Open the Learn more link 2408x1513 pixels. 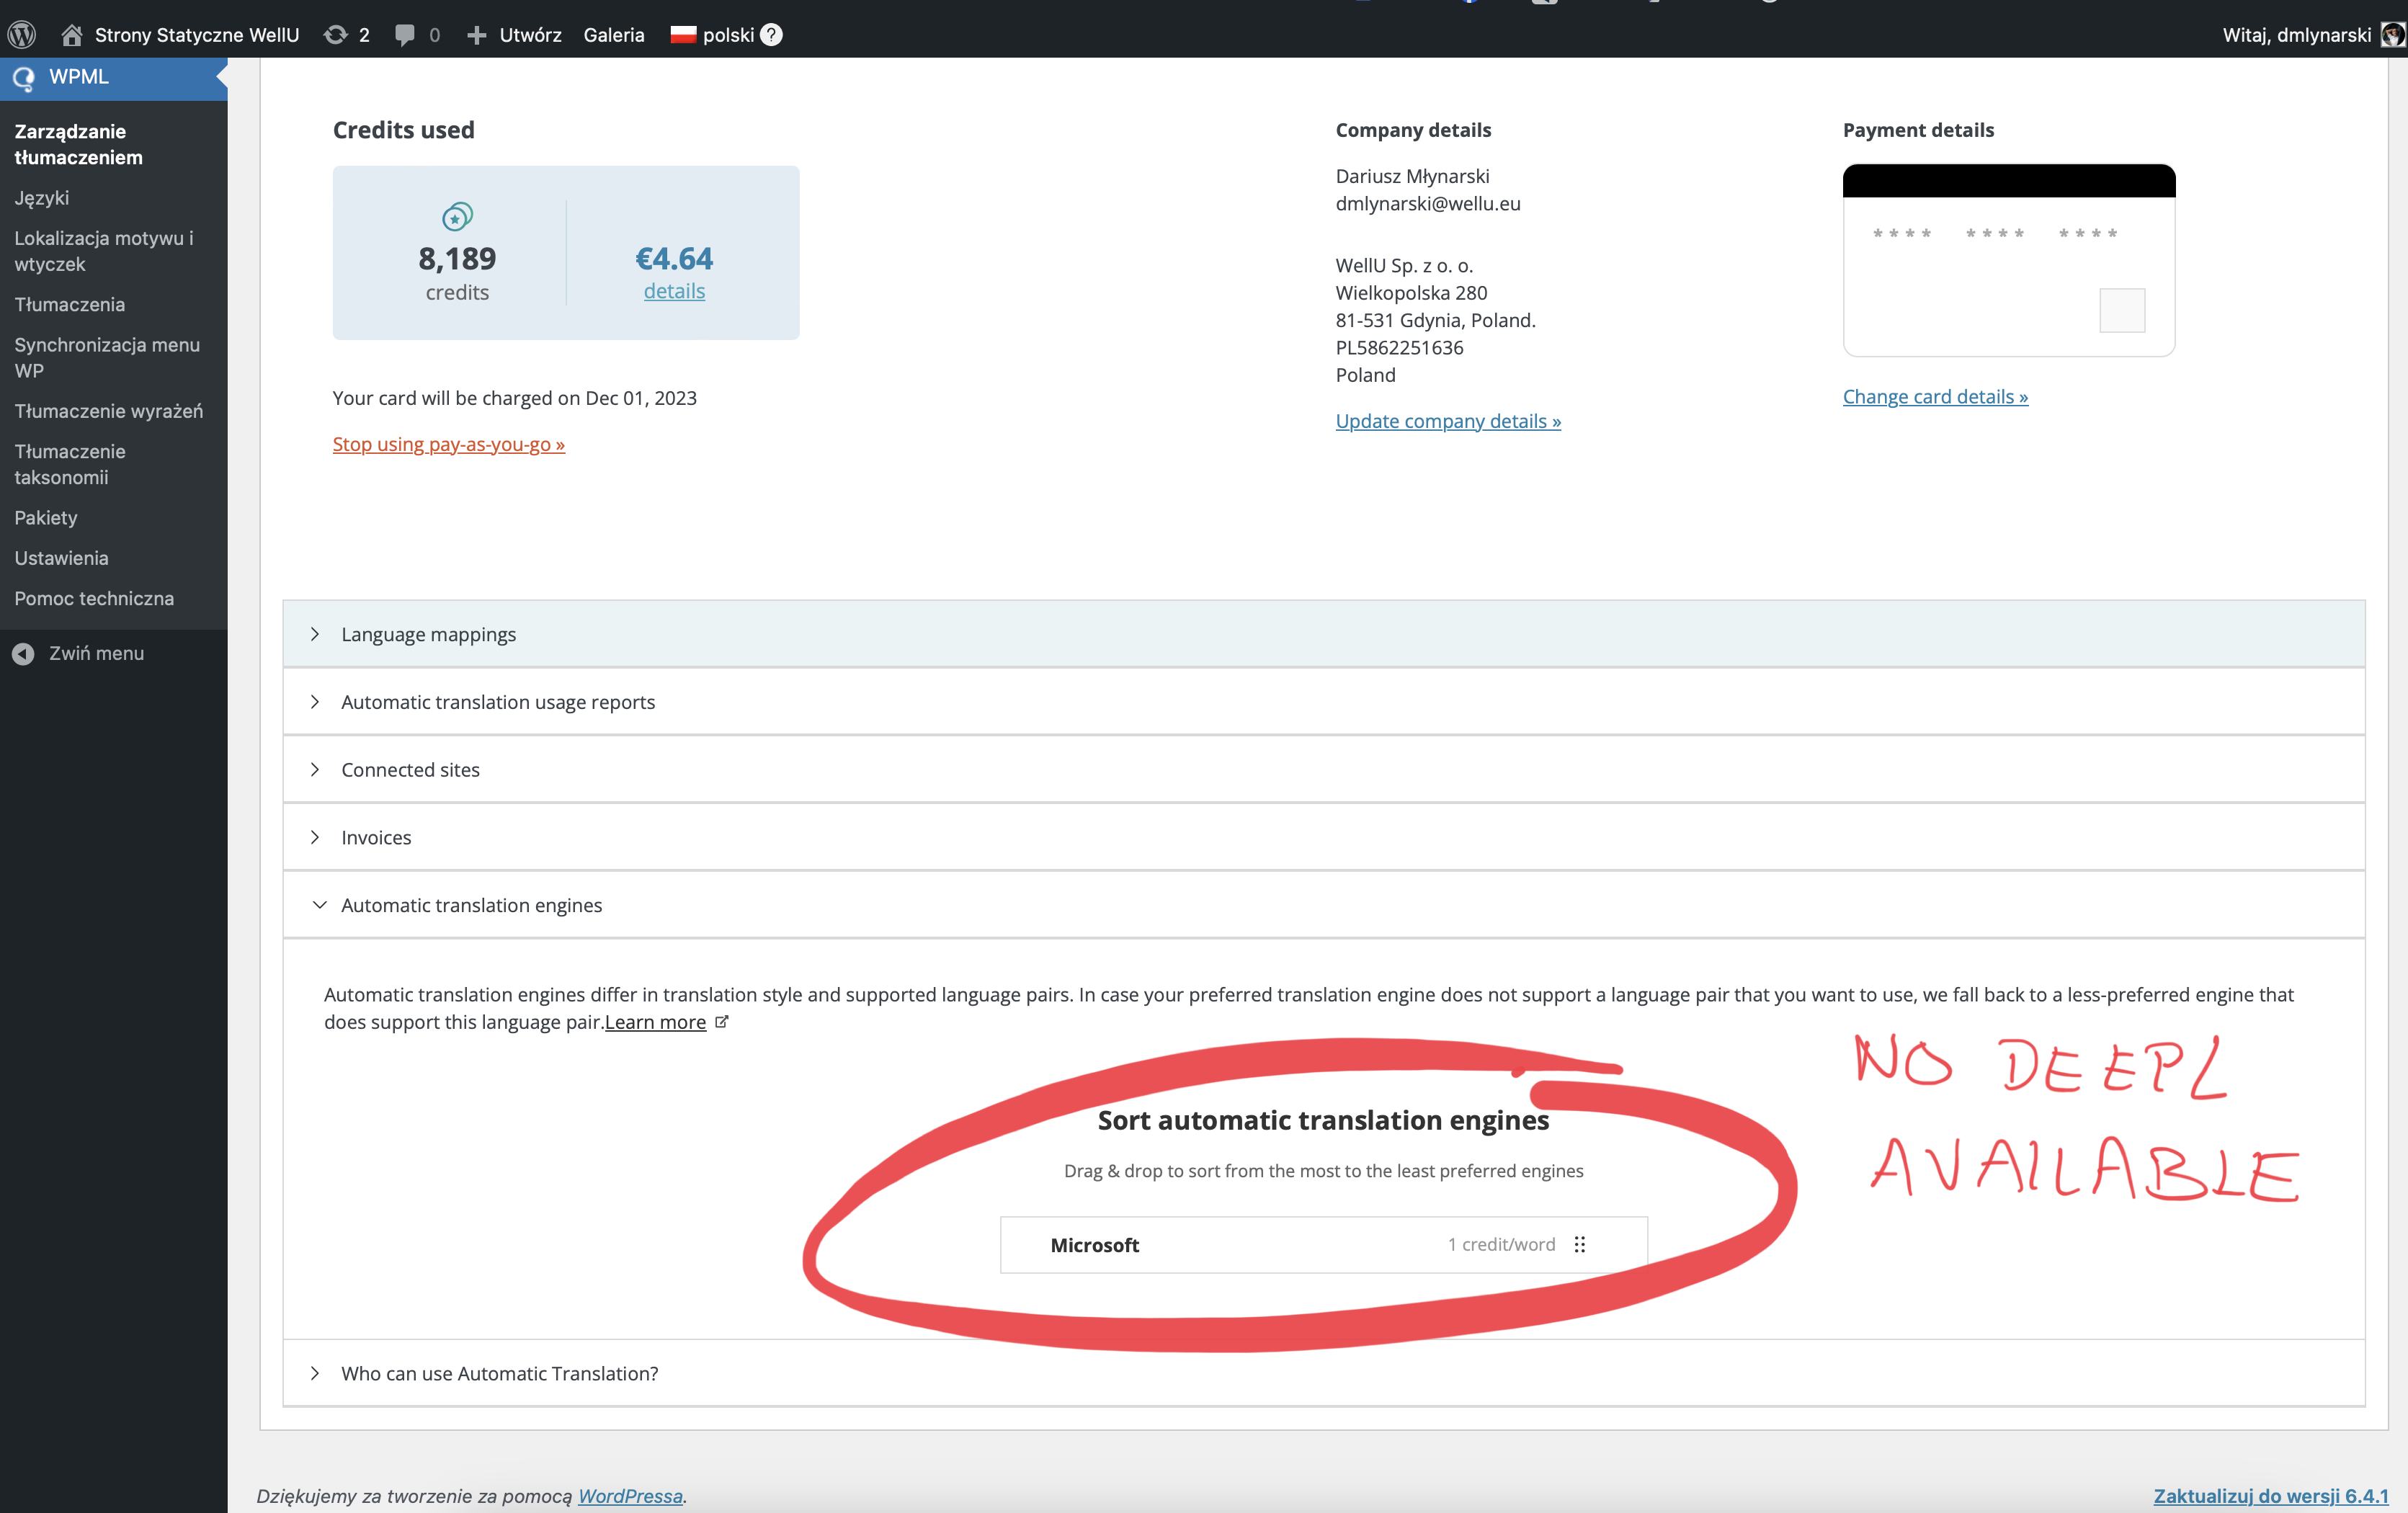point(655,1022)
